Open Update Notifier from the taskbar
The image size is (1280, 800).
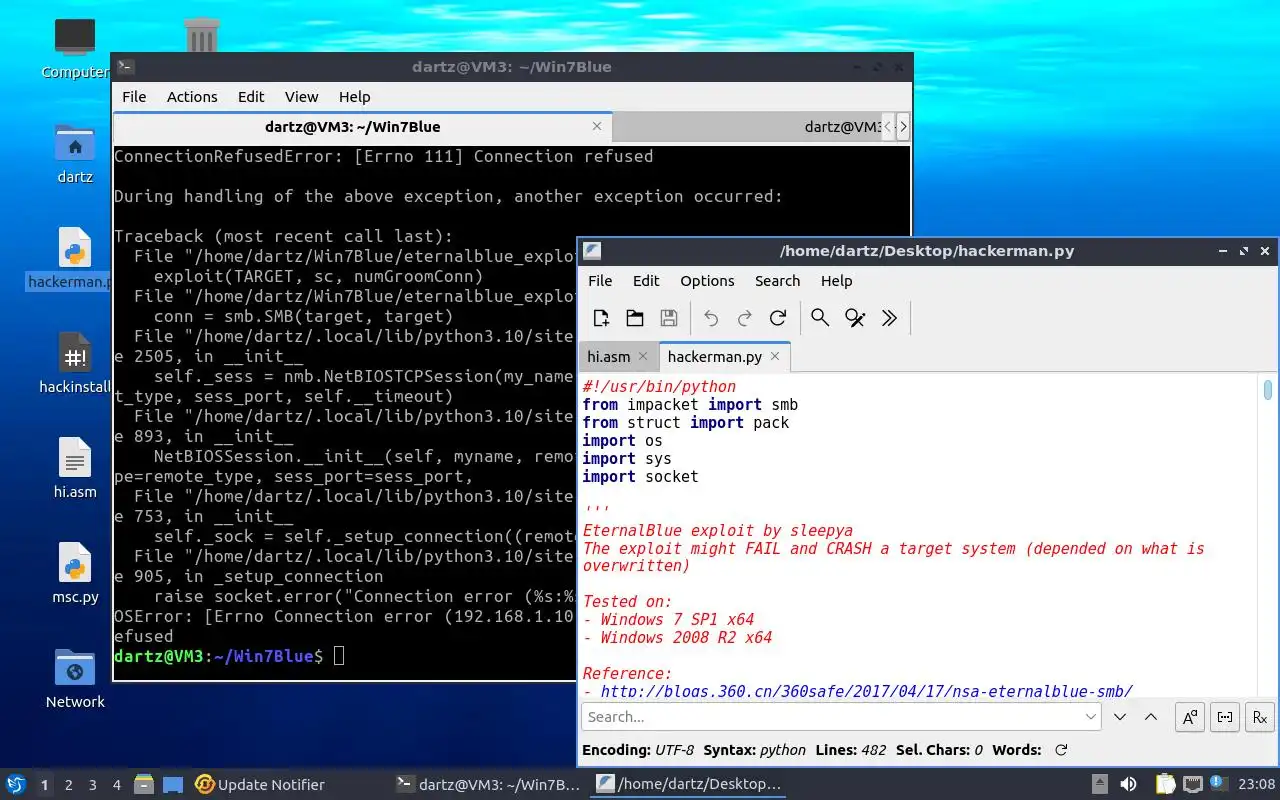pos(260,784)
